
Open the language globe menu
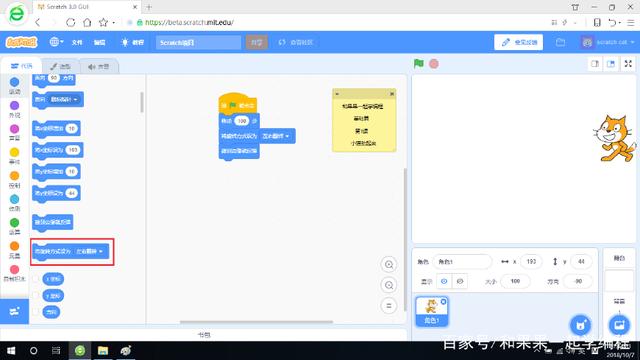click(x=56, y=42)
